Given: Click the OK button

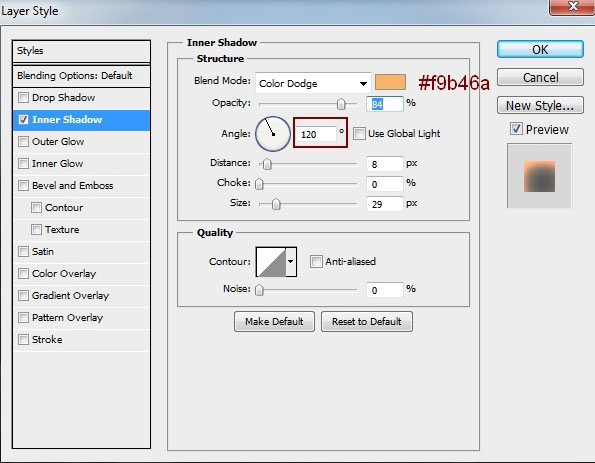Looking at the screenshot, I should pos(540,49).
